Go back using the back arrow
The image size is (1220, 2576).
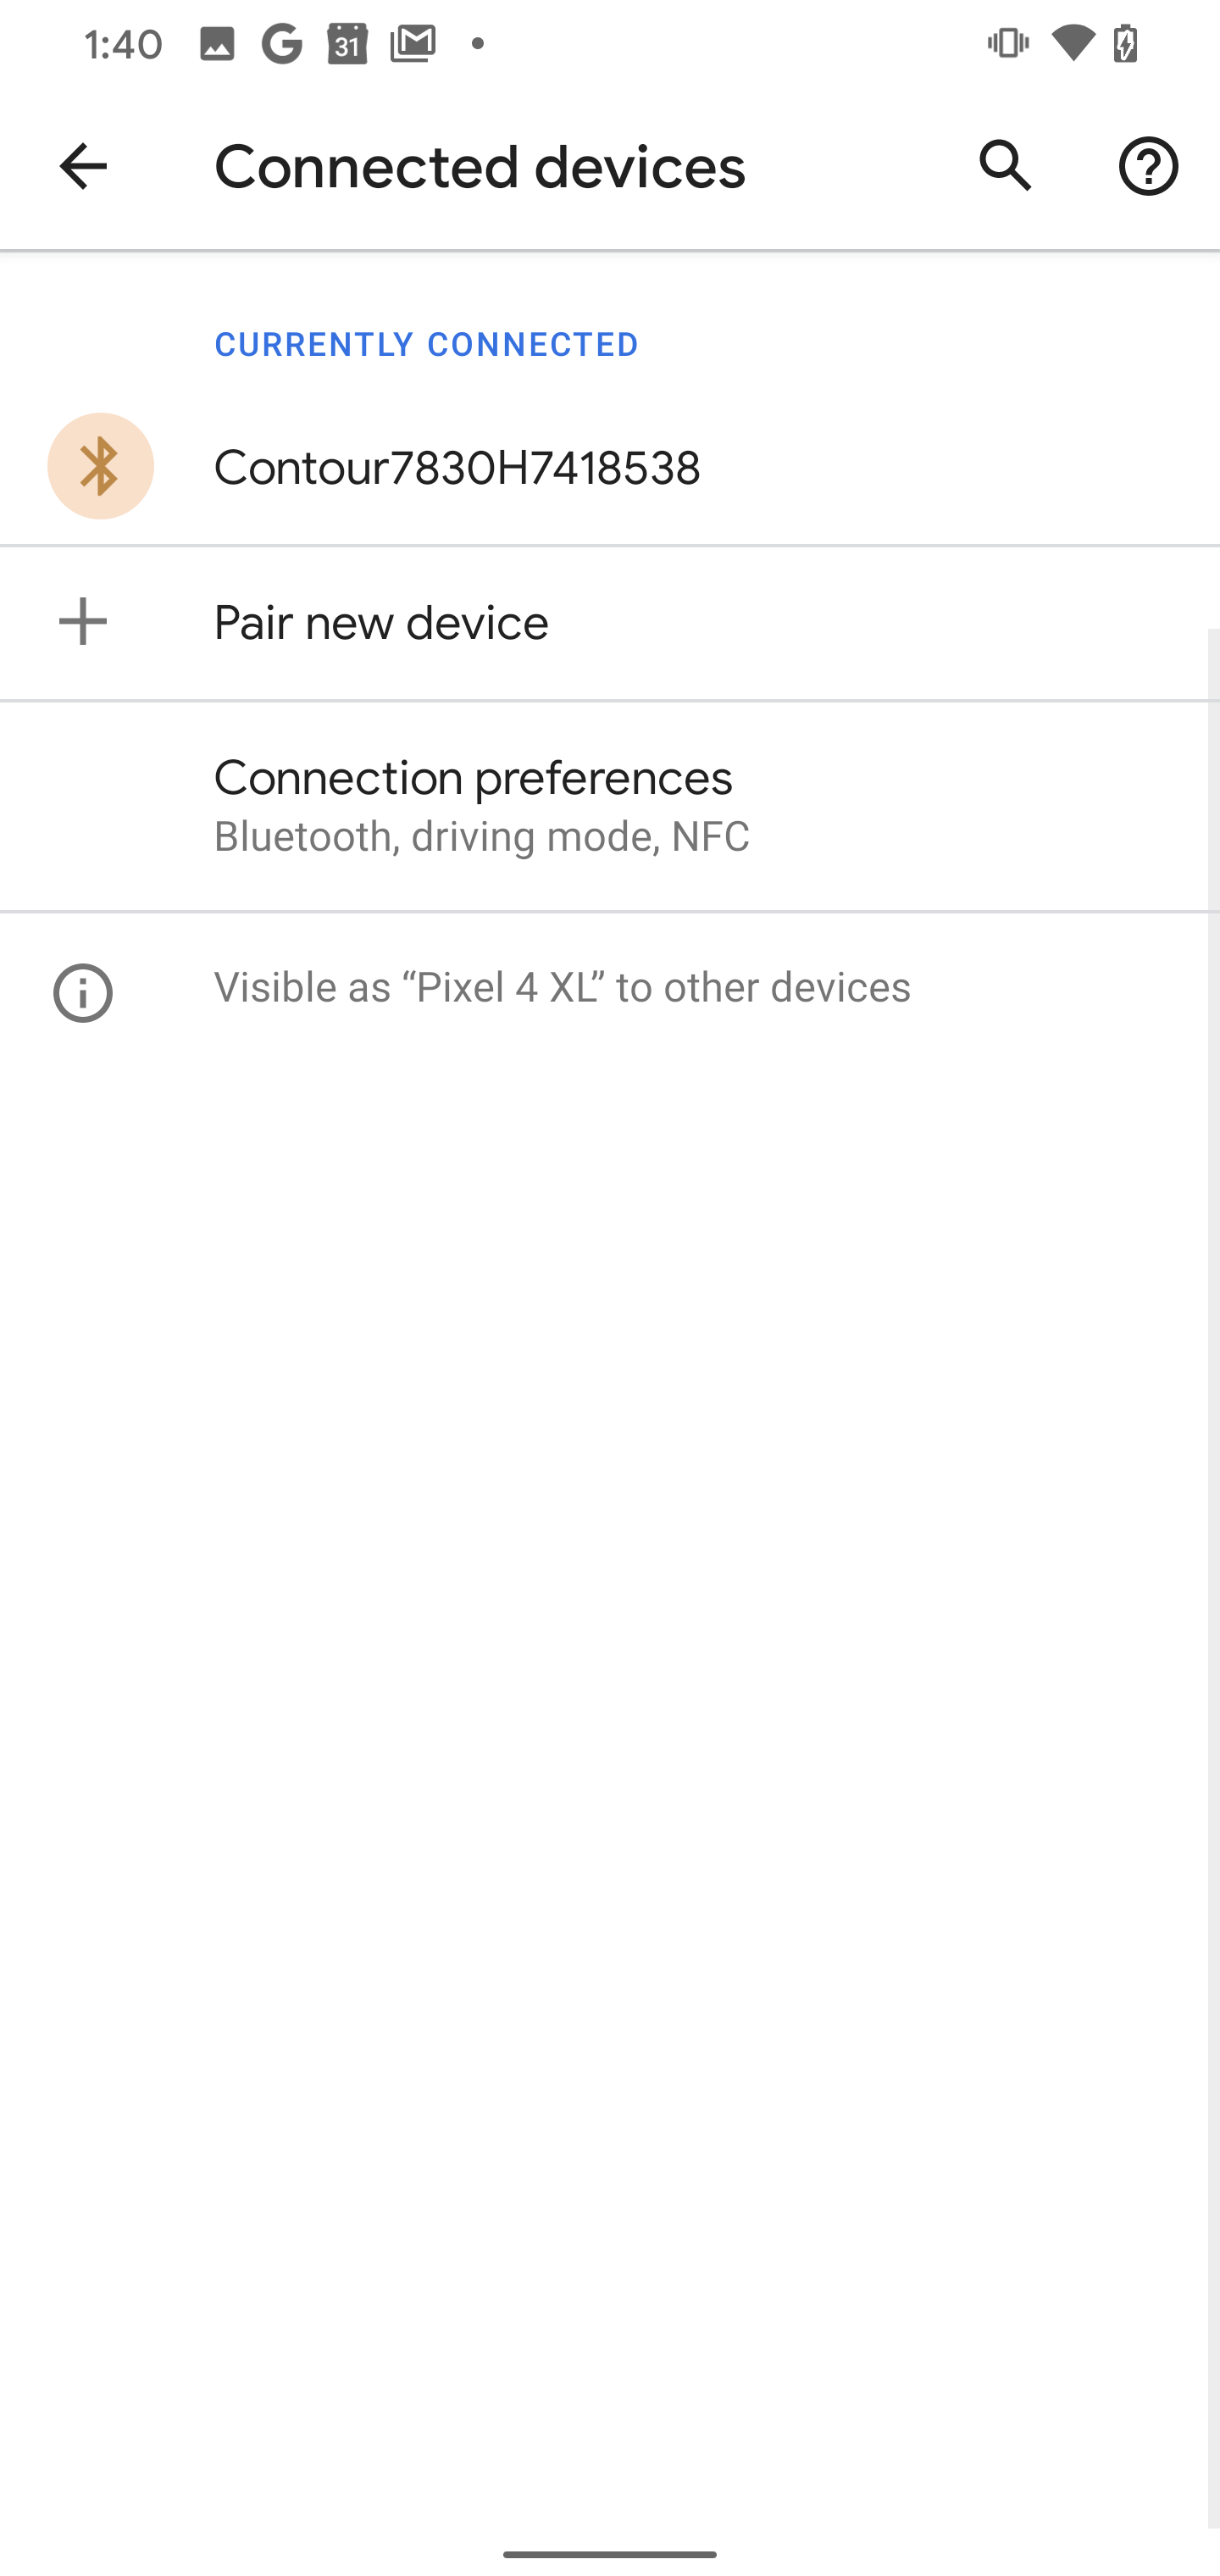pyautogui.click(x=83, y=166)
